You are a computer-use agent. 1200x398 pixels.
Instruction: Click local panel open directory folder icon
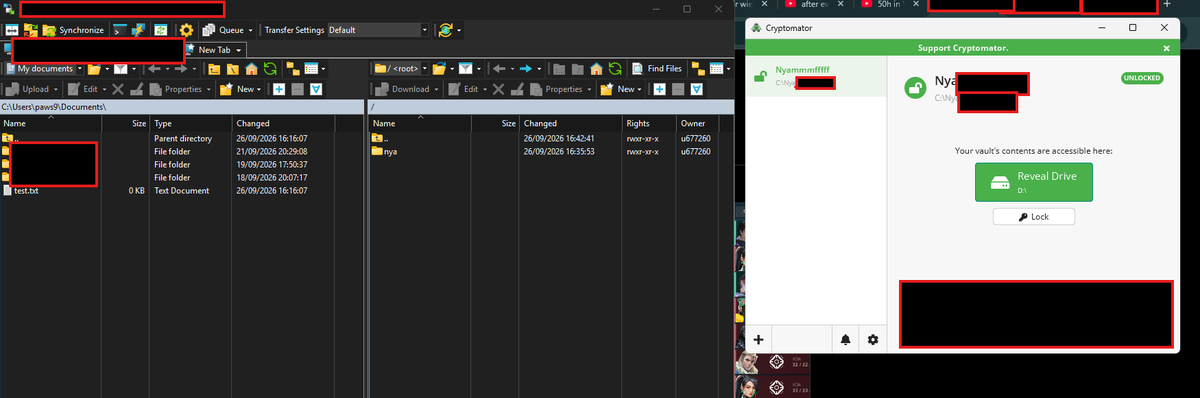(94, 69)
